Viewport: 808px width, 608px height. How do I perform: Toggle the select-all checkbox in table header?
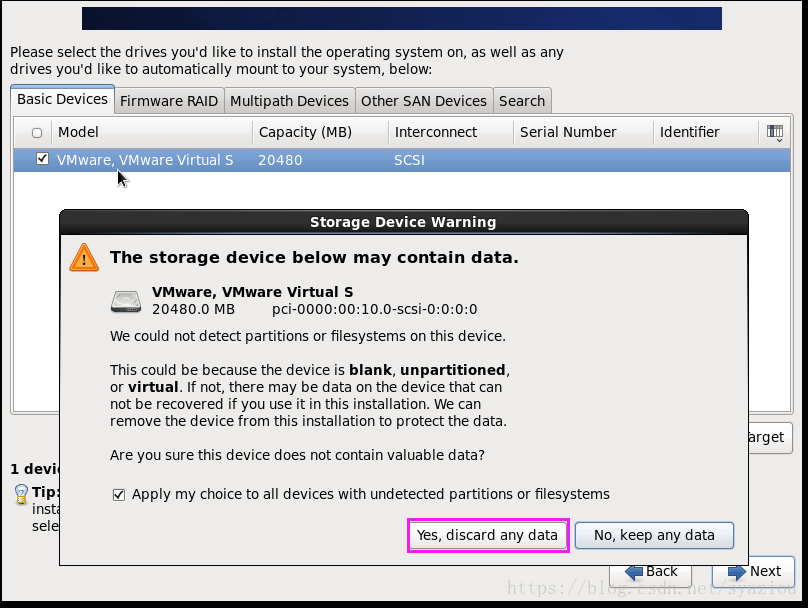tap(37, 133)
